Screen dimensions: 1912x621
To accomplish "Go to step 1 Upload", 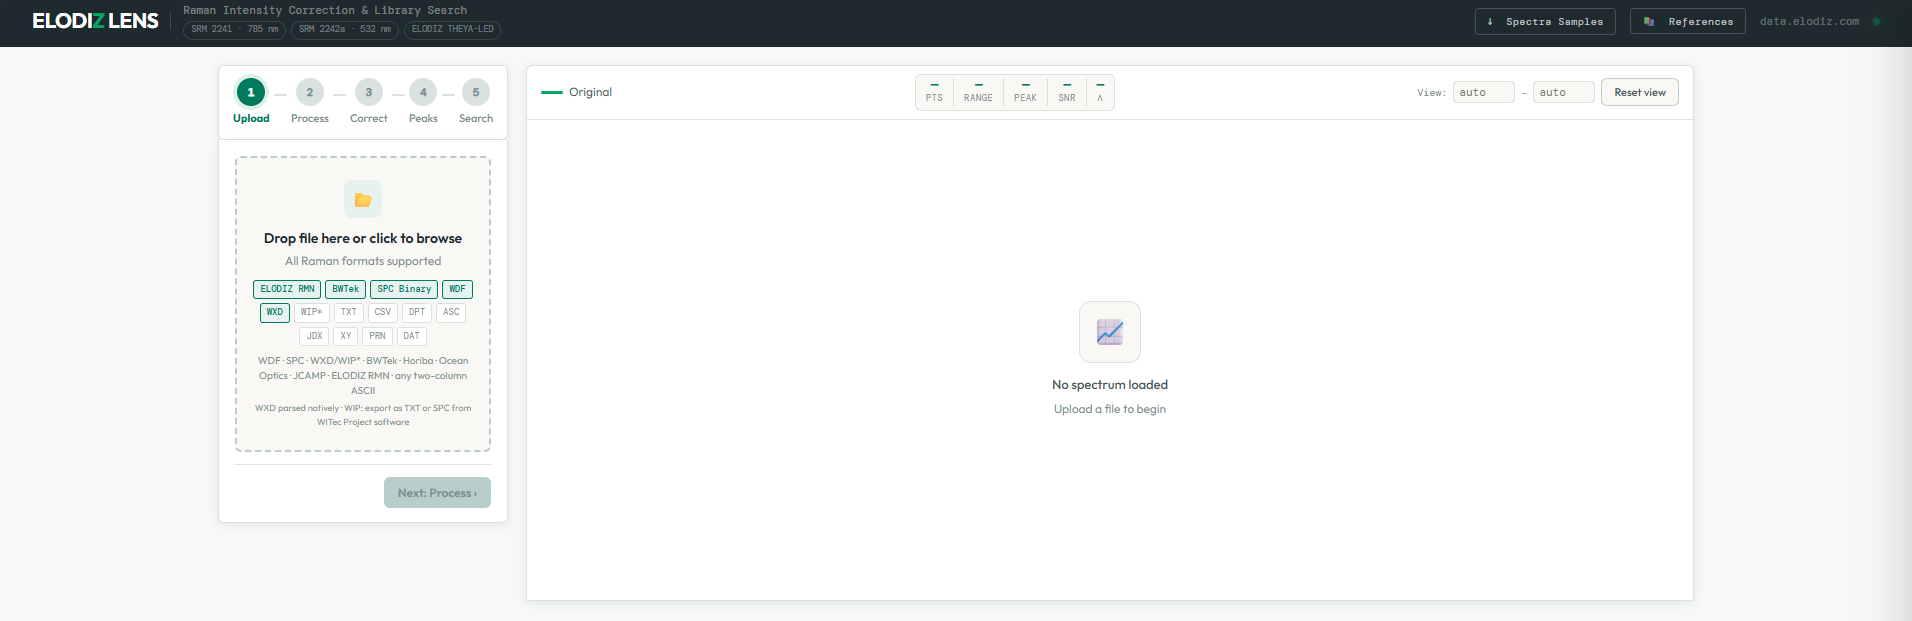I will [251, 101].
